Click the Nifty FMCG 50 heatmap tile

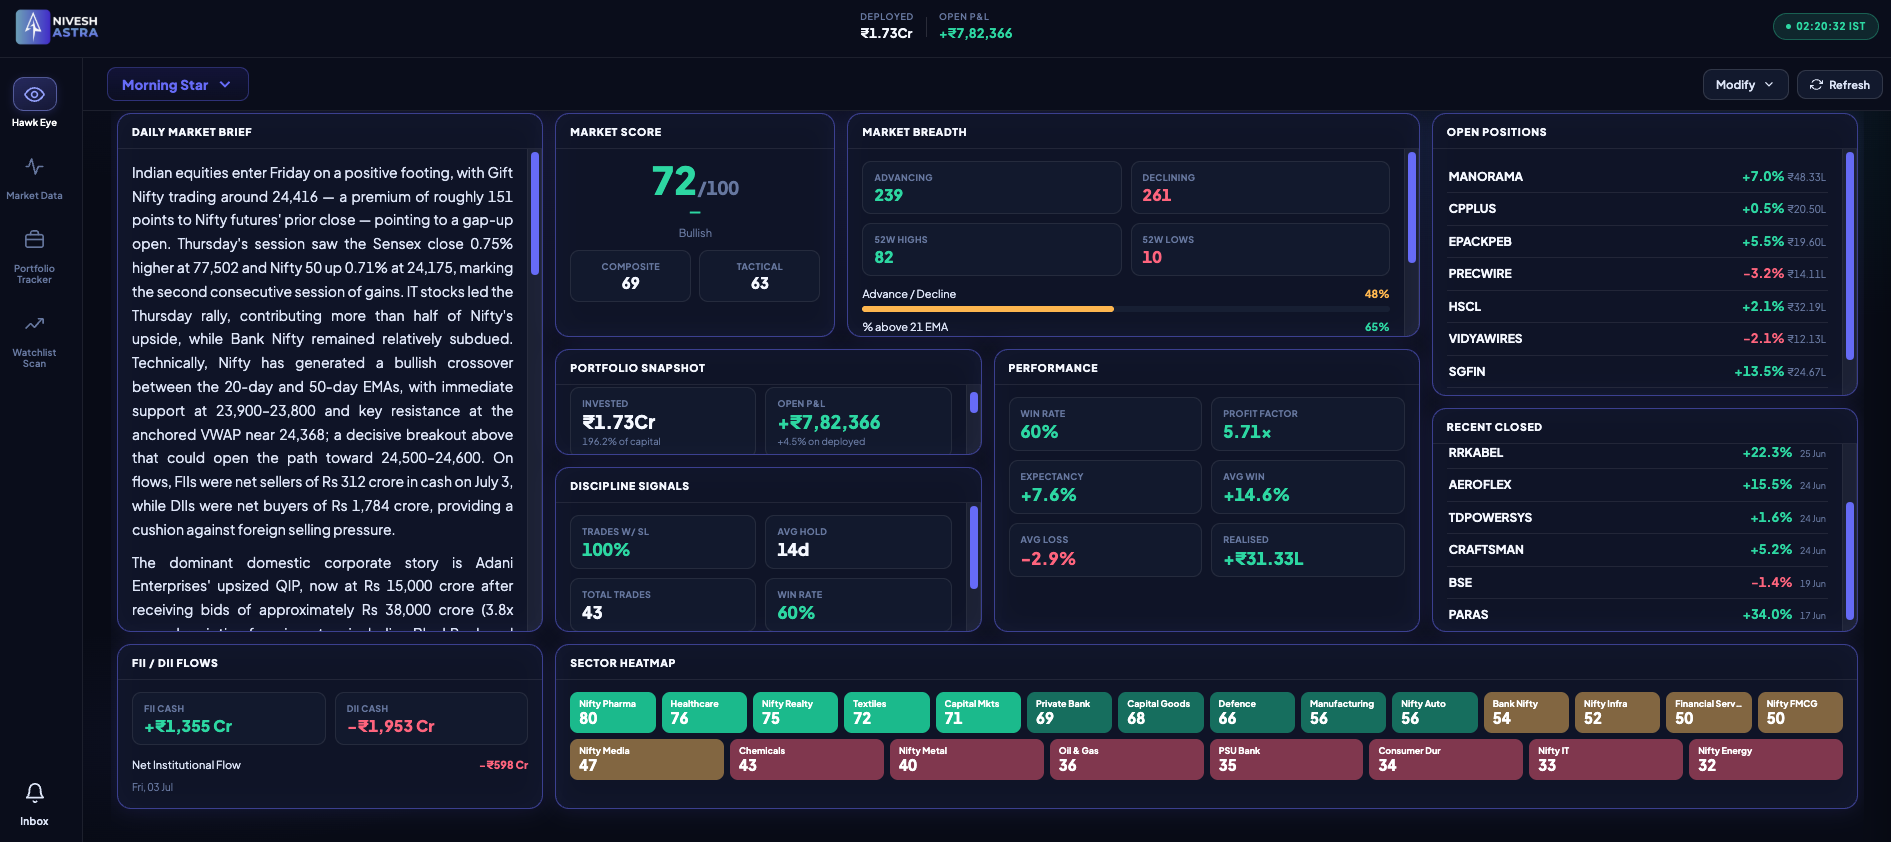pyautogui.click(x=1800, y=712)
